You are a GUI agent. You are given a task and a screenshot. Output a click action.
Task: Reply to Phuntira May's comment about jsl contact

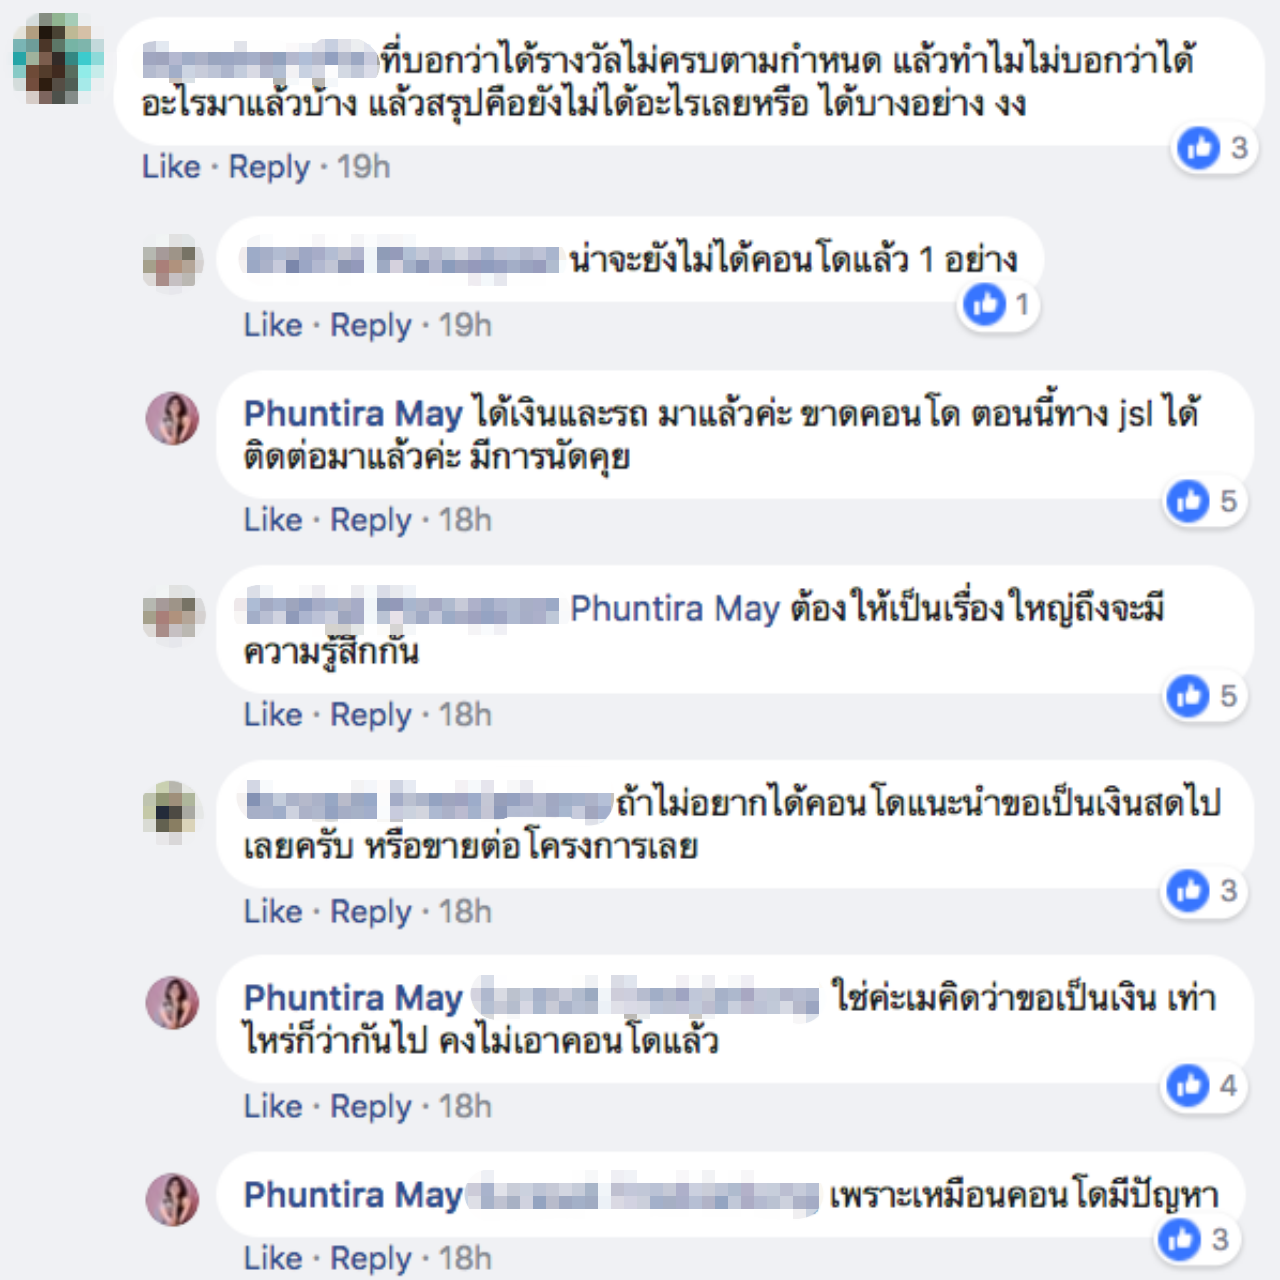[371, 520]
